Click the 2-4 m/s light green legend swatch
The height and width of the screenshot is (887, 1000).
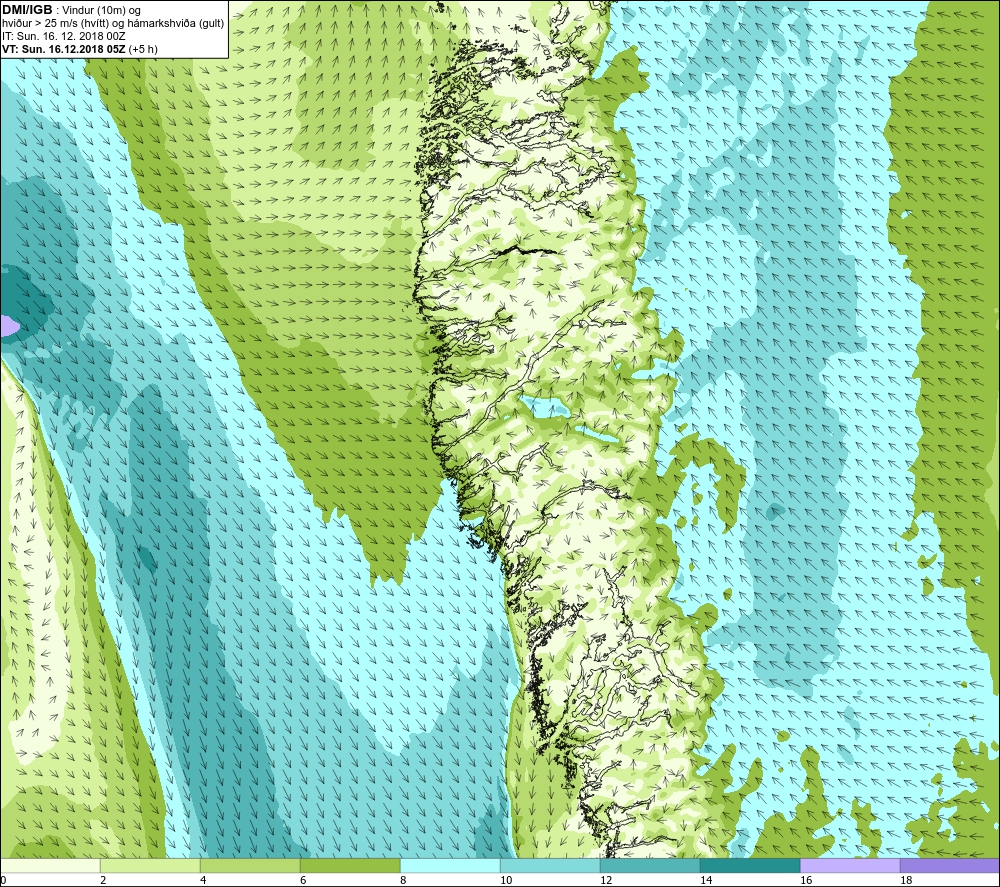point(150,865)
